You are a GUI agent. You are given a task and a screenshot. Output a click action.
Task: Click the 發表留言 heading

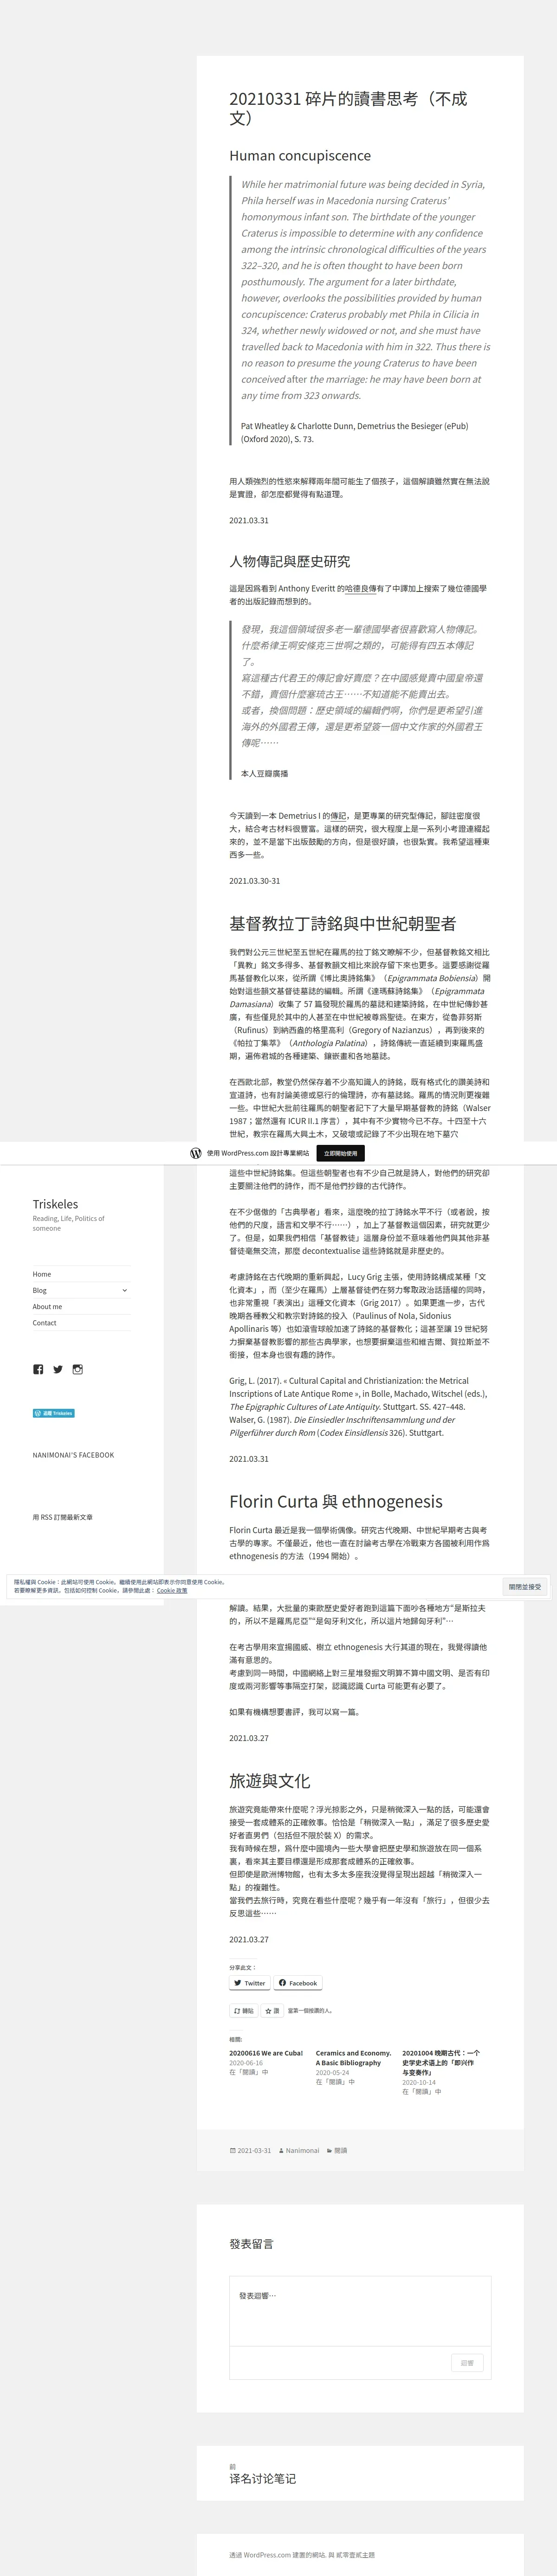pyautogui.click(x=251, y=2243)
